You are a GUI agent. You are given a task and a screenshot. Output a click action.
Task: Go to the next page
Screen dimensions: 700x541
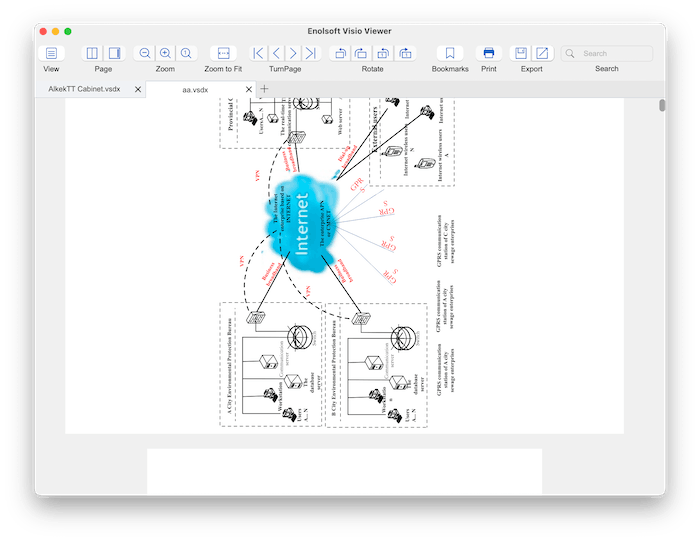click(293, 53)
